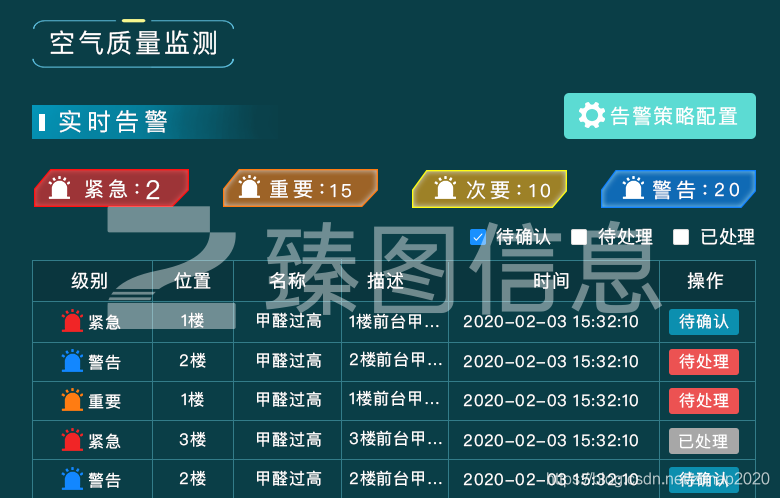Image resolution: width=780 pixels, height=498 pixels.
Task: Click 待处理 button in 重要 row
Action: coord(704,400)
